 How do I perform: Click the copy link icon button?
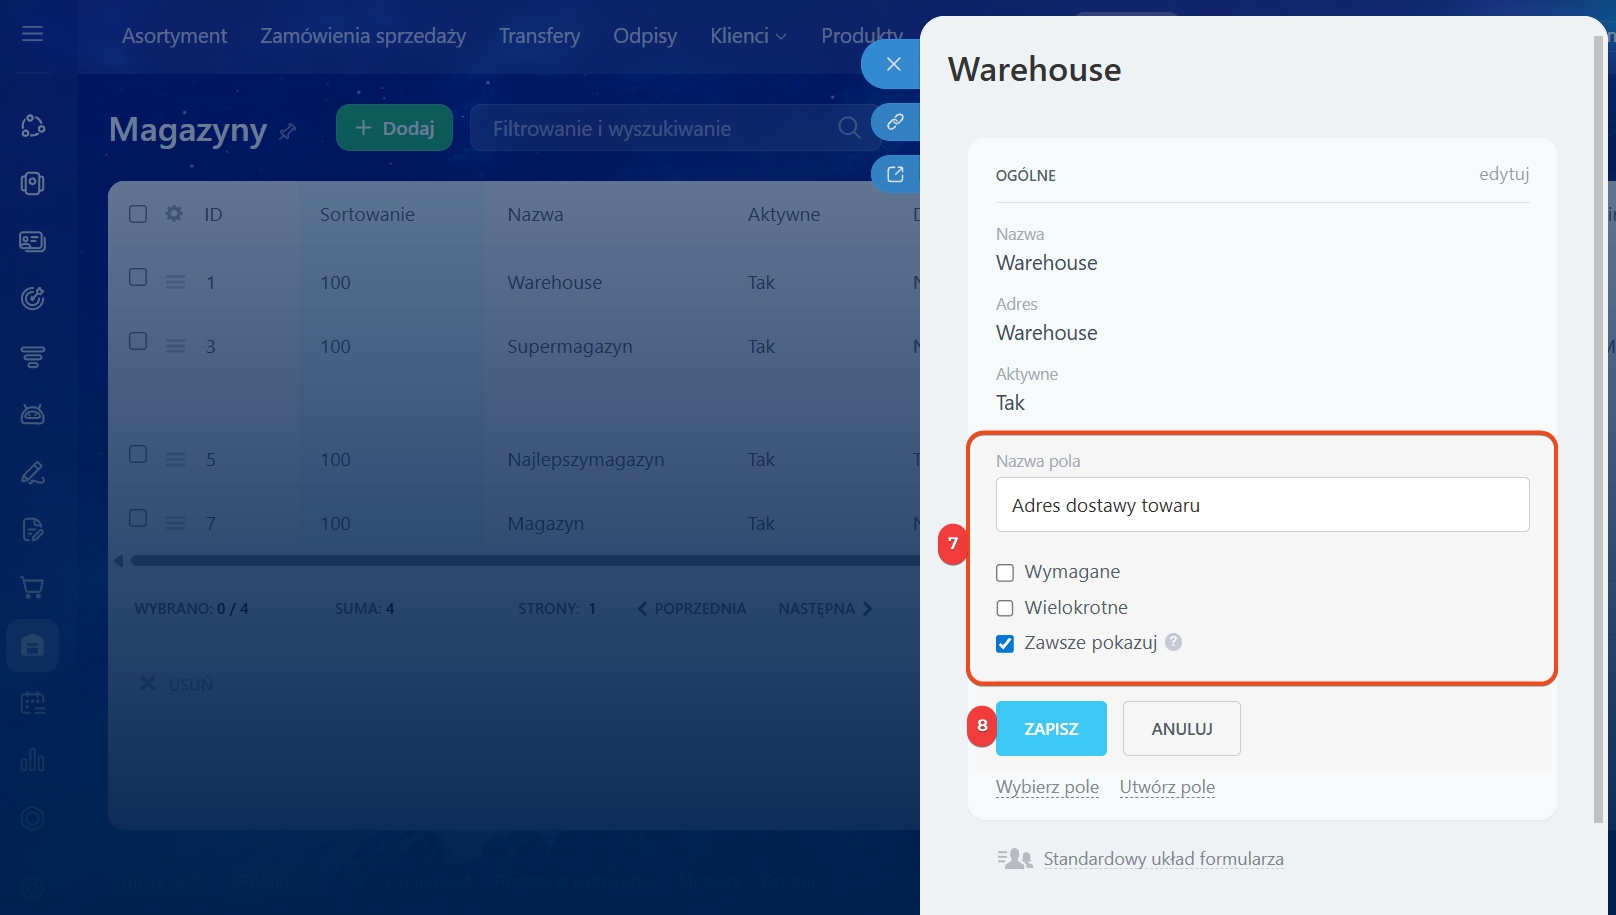pyautogui.click(x=895, y=122)
